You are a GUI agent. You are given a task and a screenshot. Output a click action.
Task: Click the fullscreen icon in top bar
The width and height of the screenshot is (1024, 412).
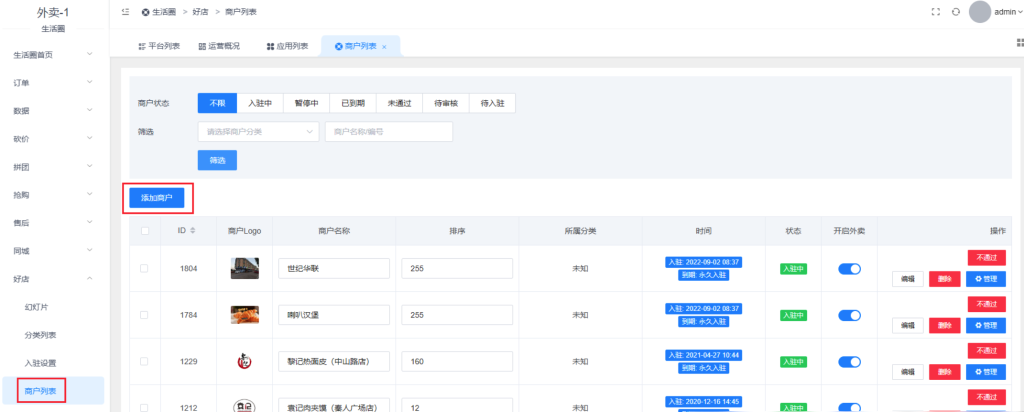pos(936,12)
